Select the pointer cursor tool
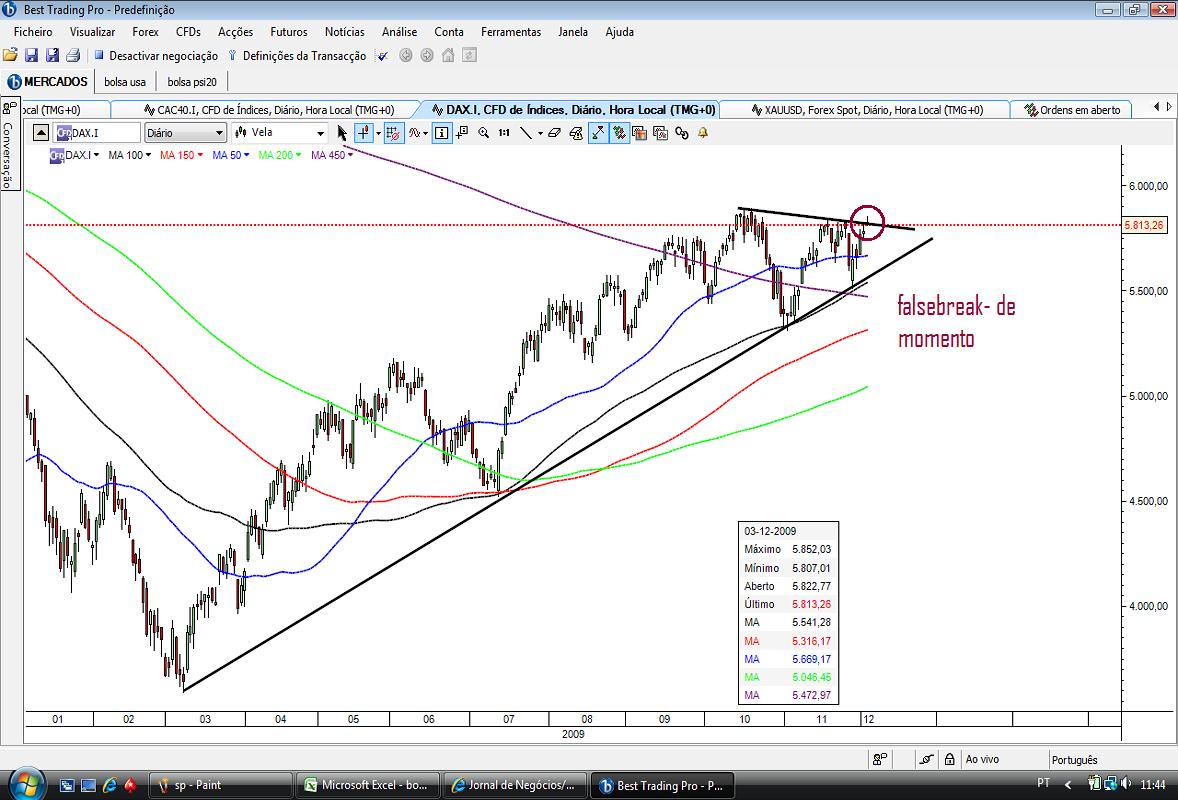The height and width of the screenshot is (800, 1178). pyautogui.click(x=342, y=133)
